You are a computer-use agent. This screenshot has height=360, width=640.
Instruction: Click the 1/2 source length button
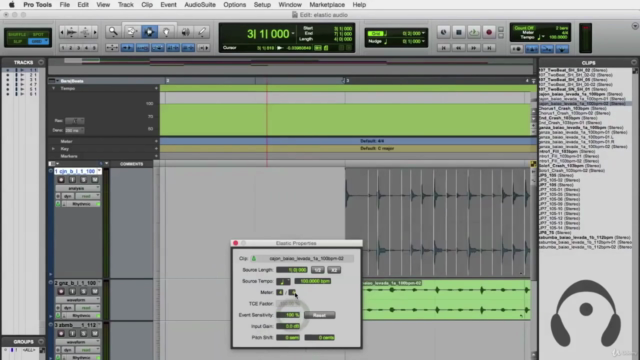(x=318, y=270)
